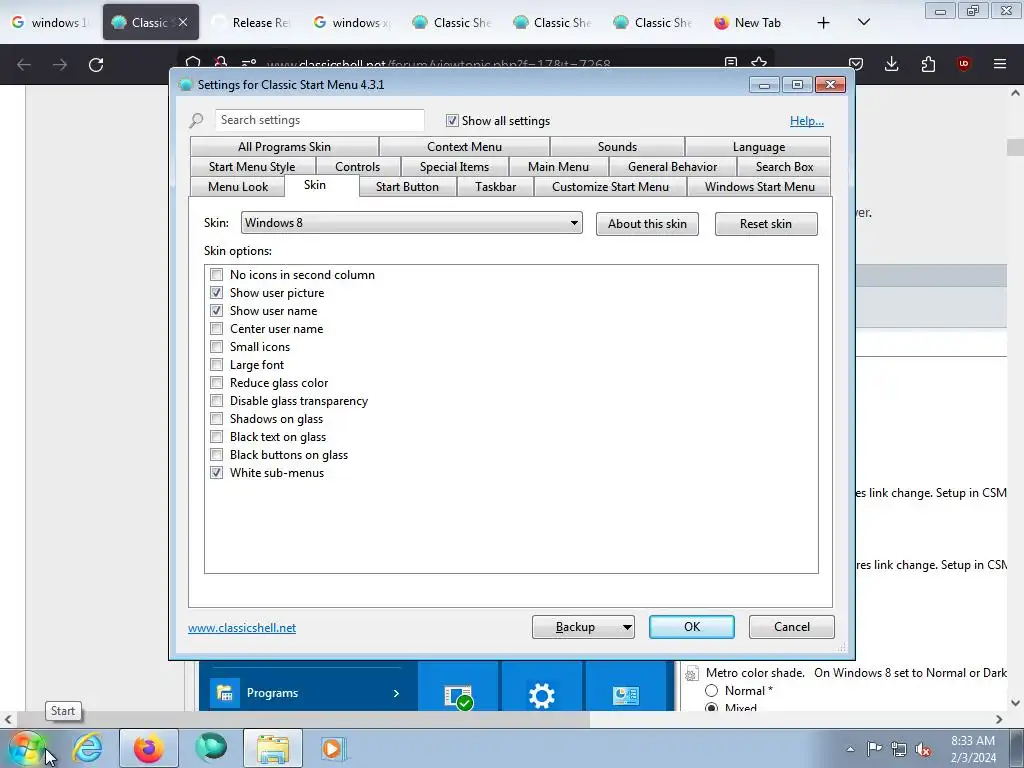Enable No icons in second column
Viewport: 1024px width, 768px height.
point(216,275)
